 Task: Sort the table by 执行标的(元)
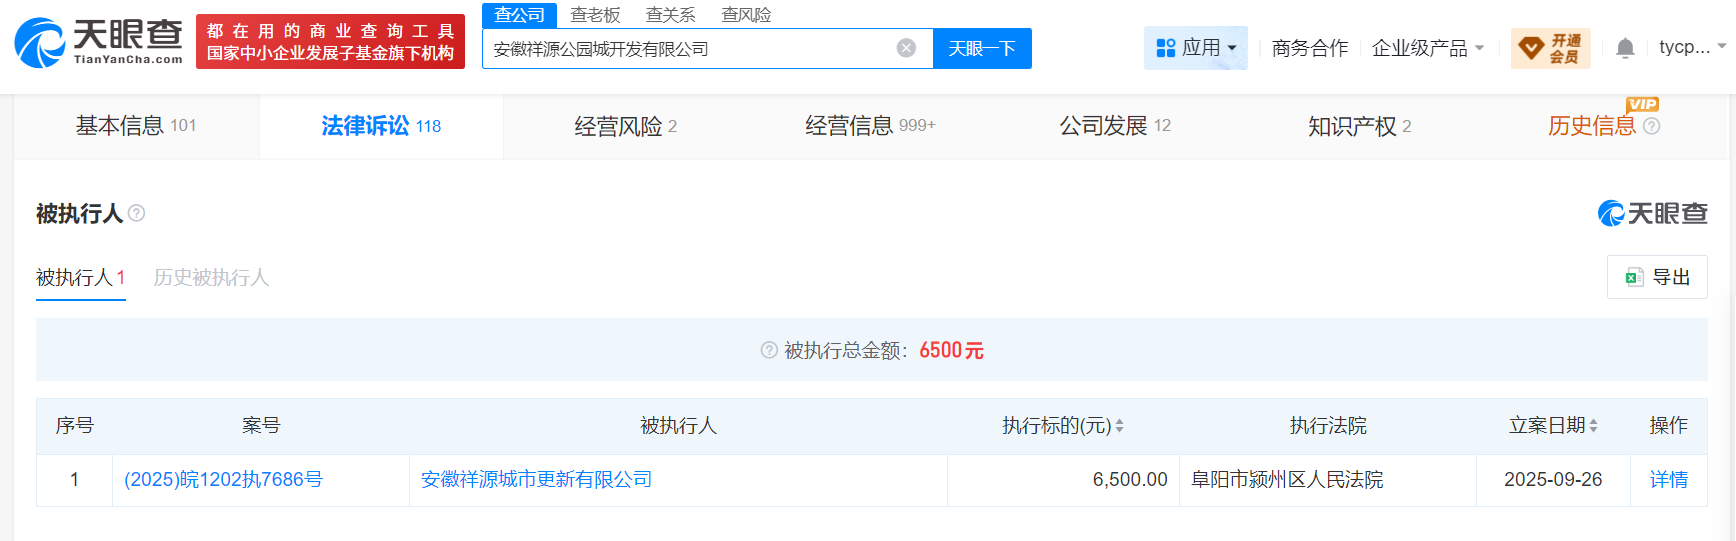1119,426
